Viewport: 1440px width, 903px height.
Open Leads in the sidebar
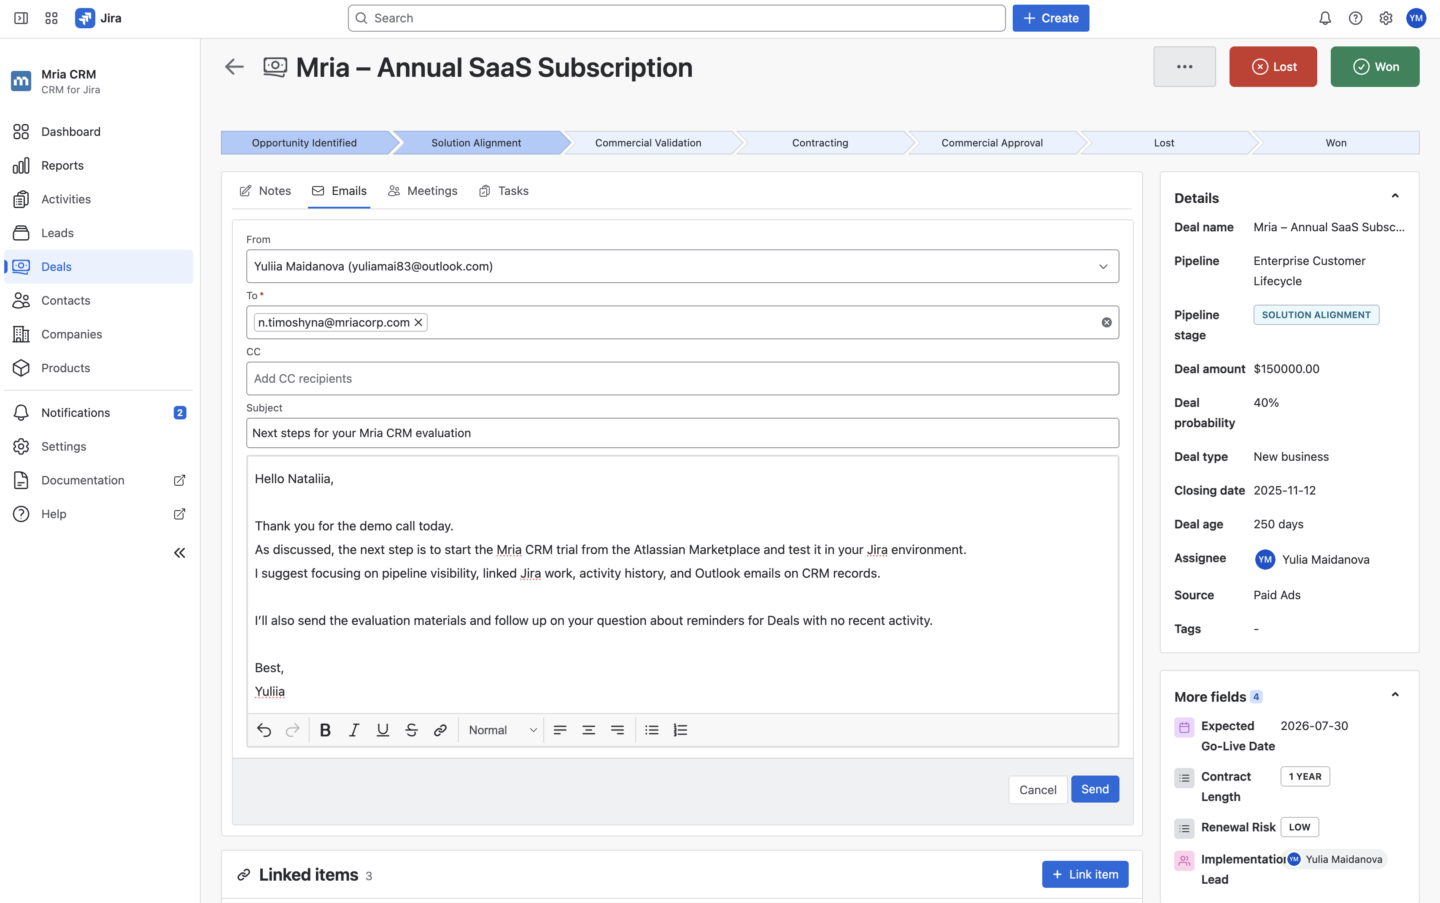click(98, 233)
